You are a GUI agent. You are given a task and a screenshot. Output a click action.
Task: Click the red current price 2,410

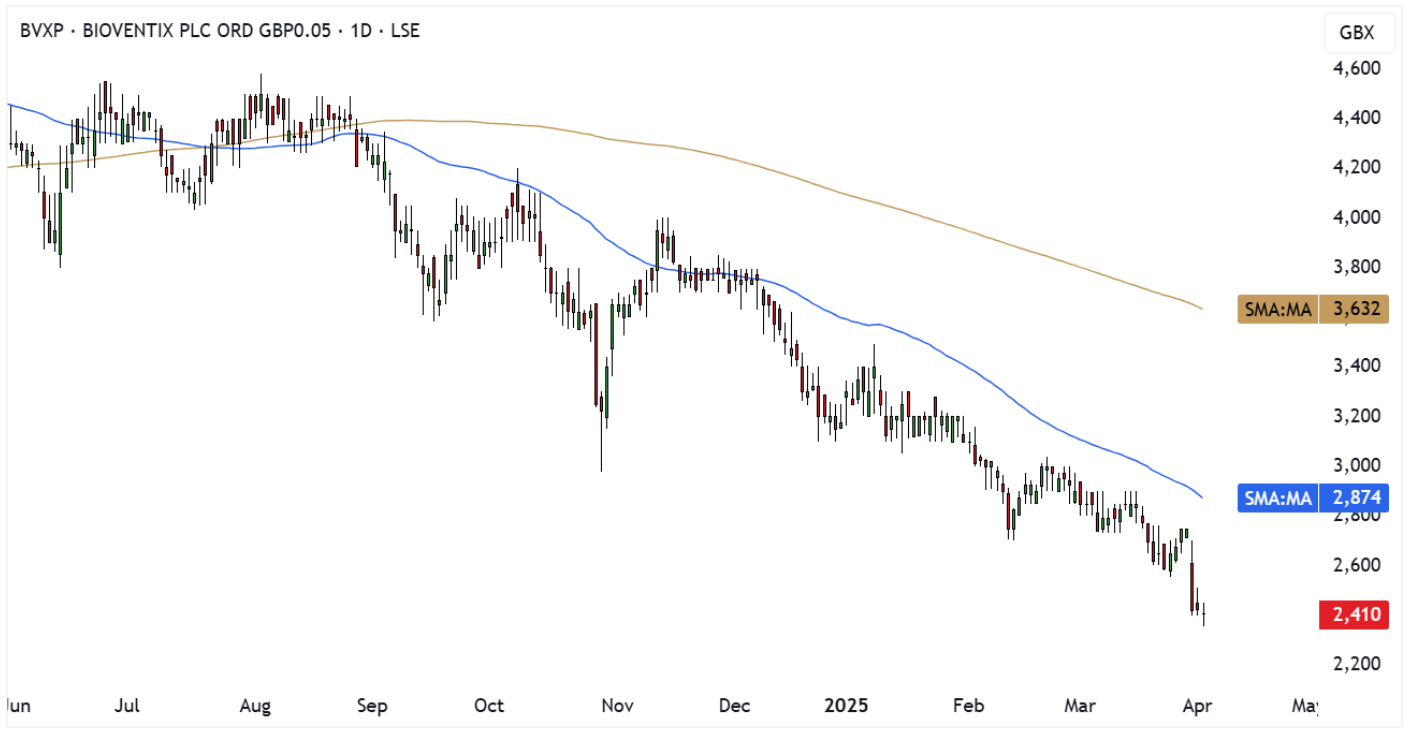coord(1355,613)
